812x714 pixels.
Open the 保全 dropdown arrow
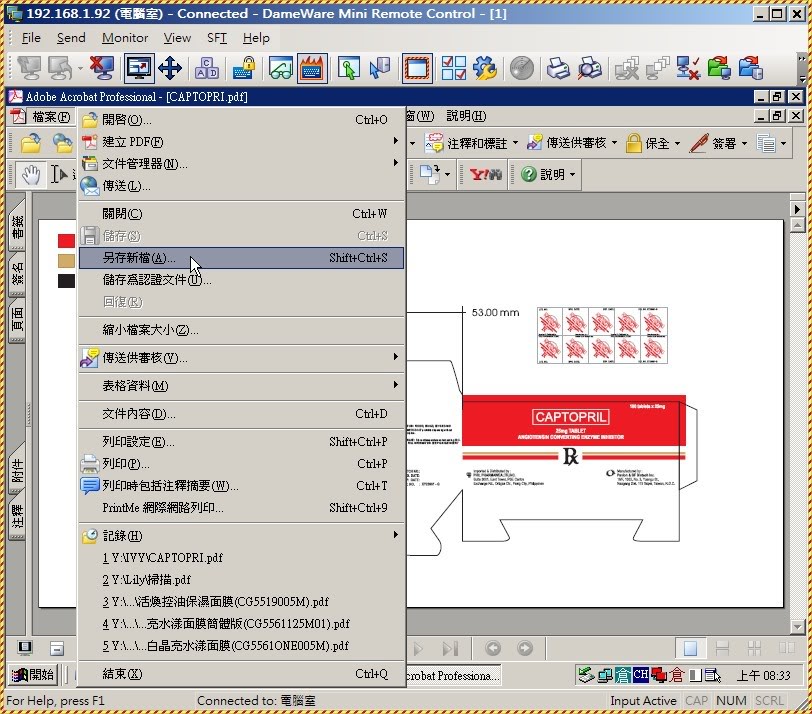point(677,143)
